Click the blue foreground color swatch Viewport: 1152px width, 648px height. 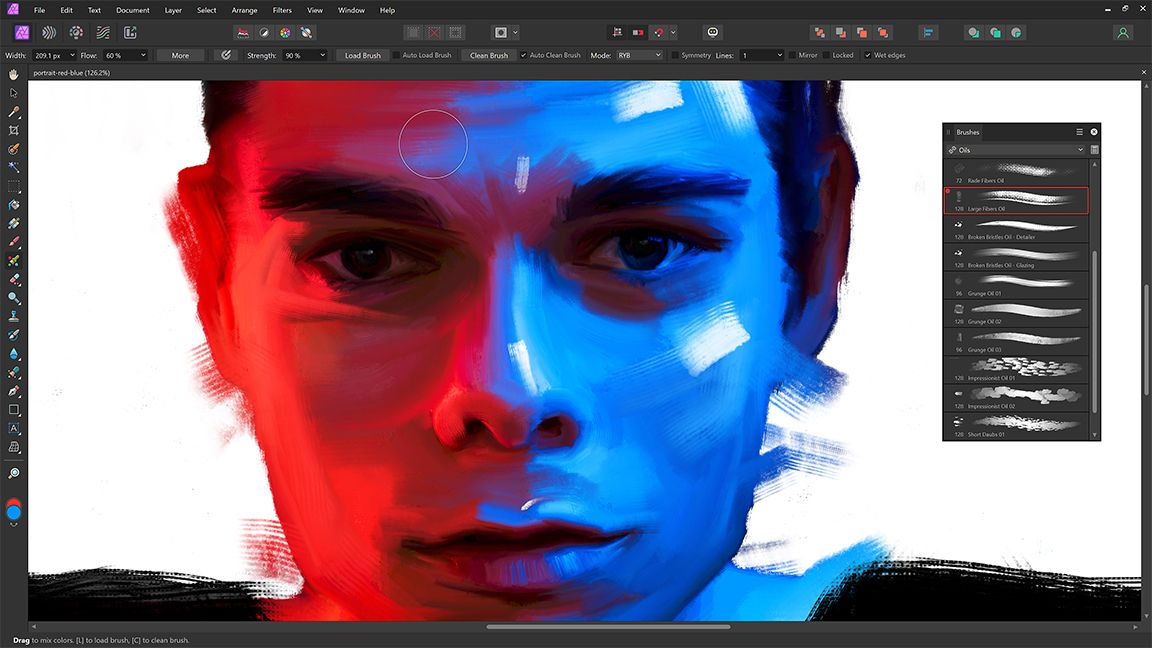click(x=14, y=512)
